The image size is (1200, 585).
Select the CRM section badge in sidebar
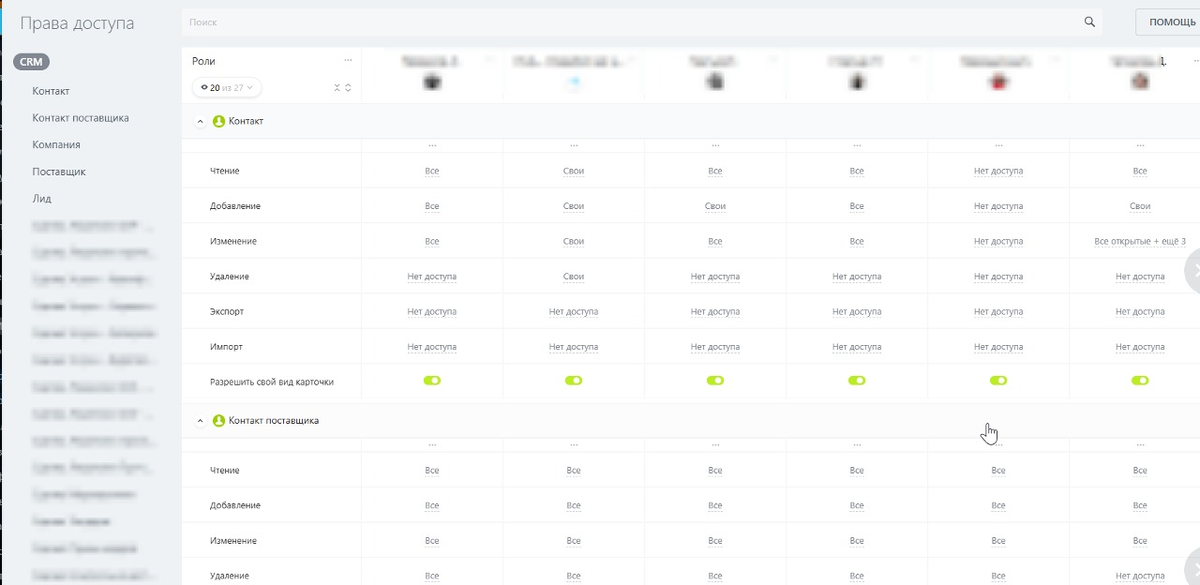(33, 61)
